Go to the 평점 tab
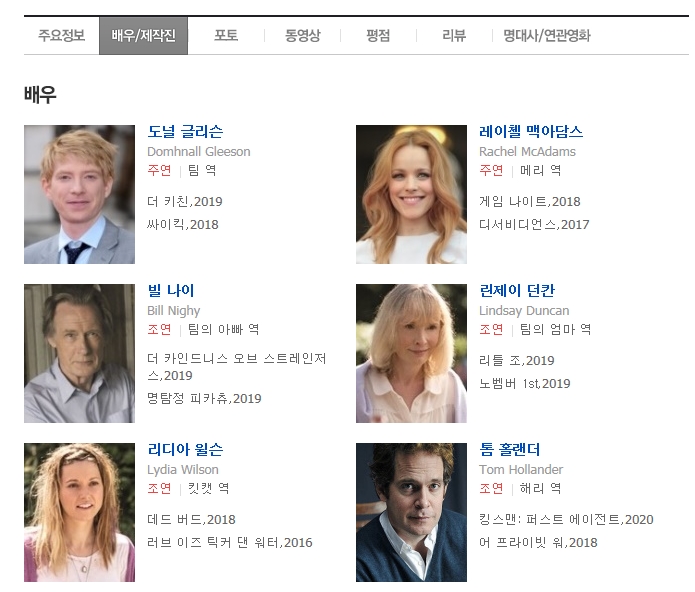This screenshot has width=695, height=592. (378, 35)
